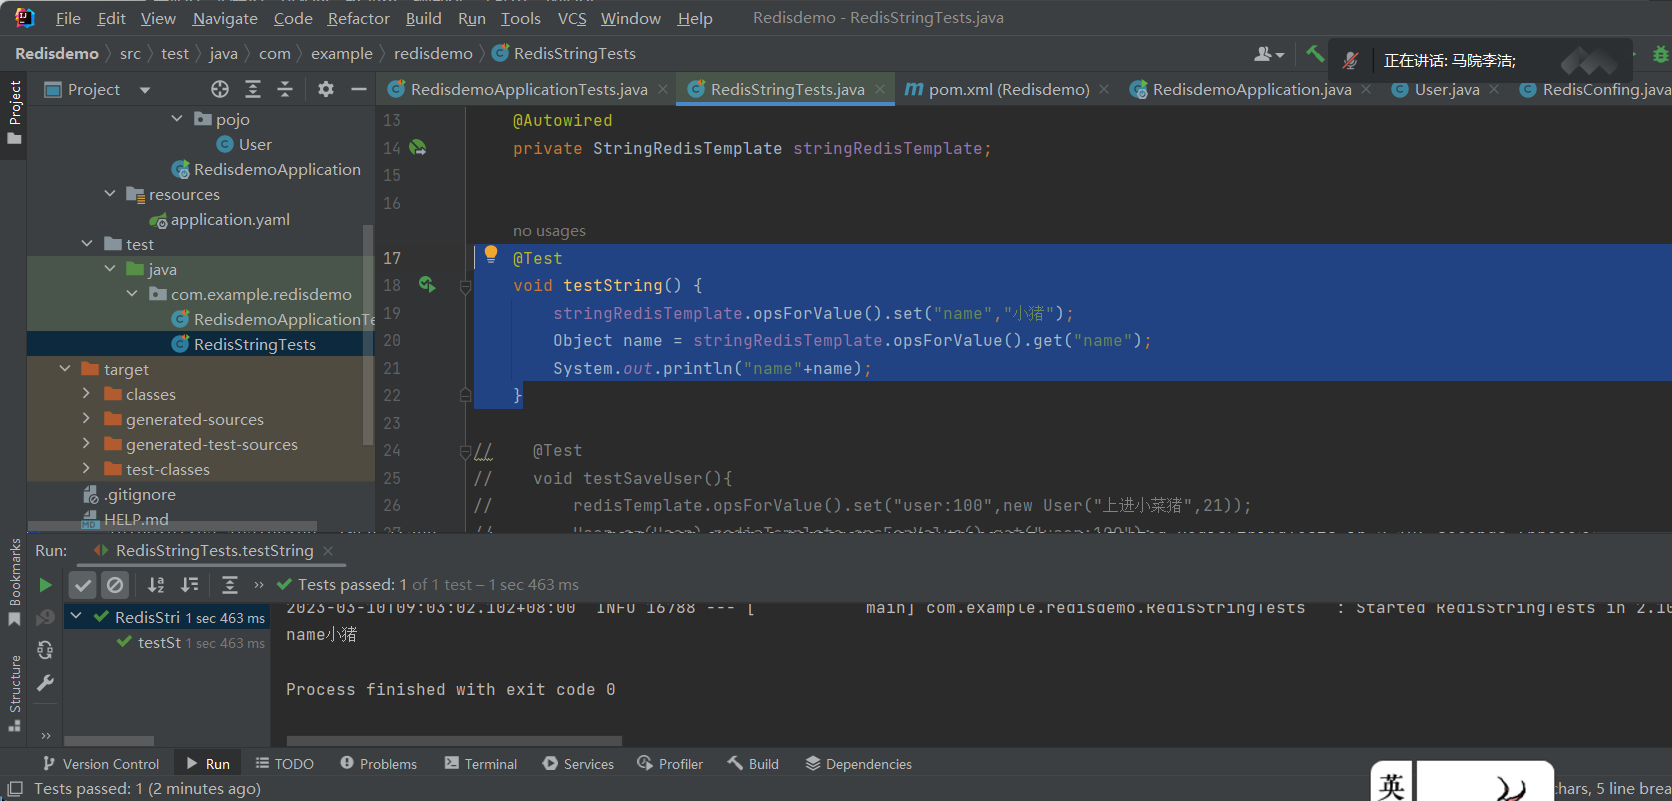Collapse the target folder
Image resolution: width=1672 pixels, height=801 pixels.
[x=65, y=369]
